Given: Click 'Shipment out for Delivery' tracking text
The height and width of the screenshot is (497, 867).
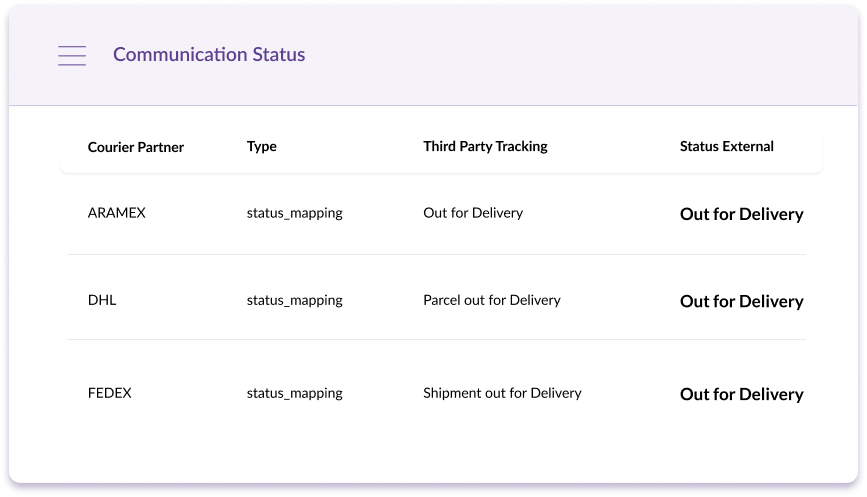Looking at the screenshot, I should (502, 393).
